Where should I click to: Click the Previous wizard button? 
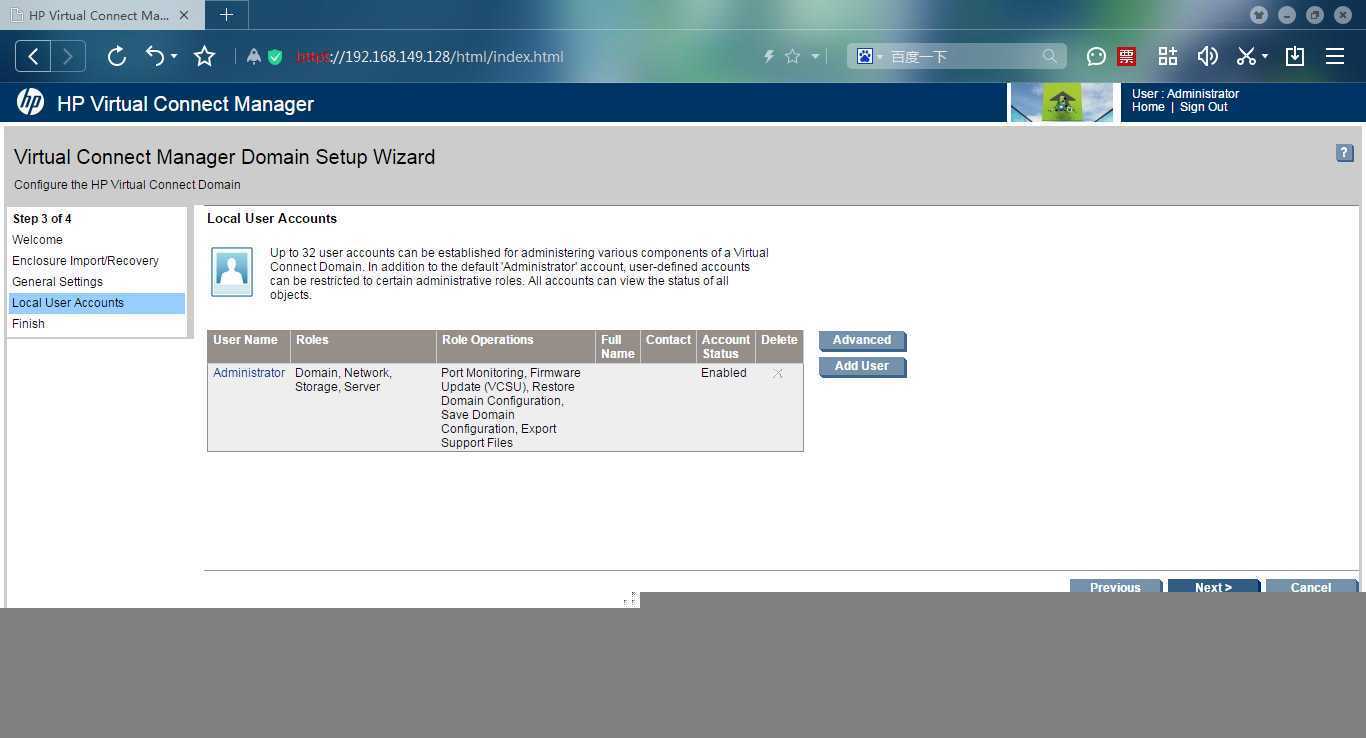click(x=1115, y=587)
